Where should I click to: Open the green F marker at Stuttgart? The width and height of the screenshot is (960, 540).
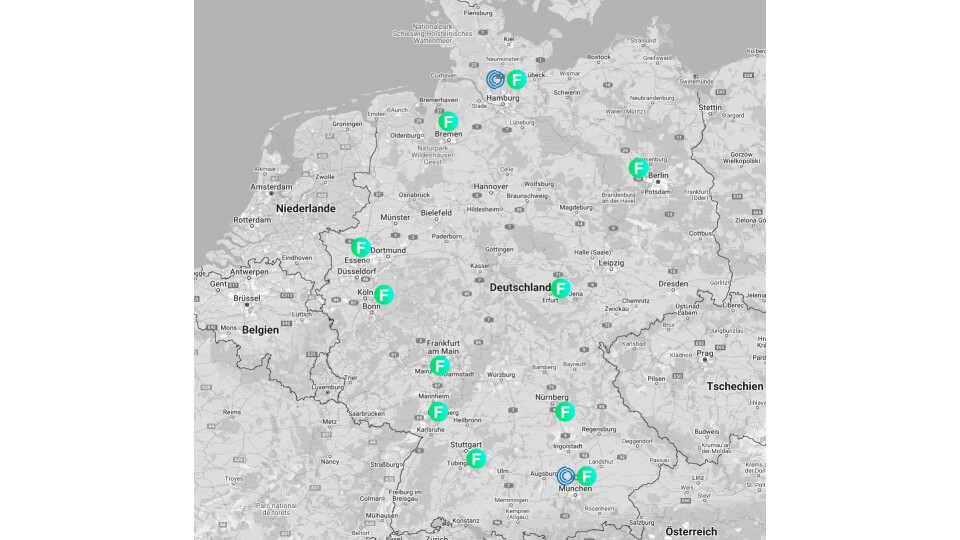476,459
